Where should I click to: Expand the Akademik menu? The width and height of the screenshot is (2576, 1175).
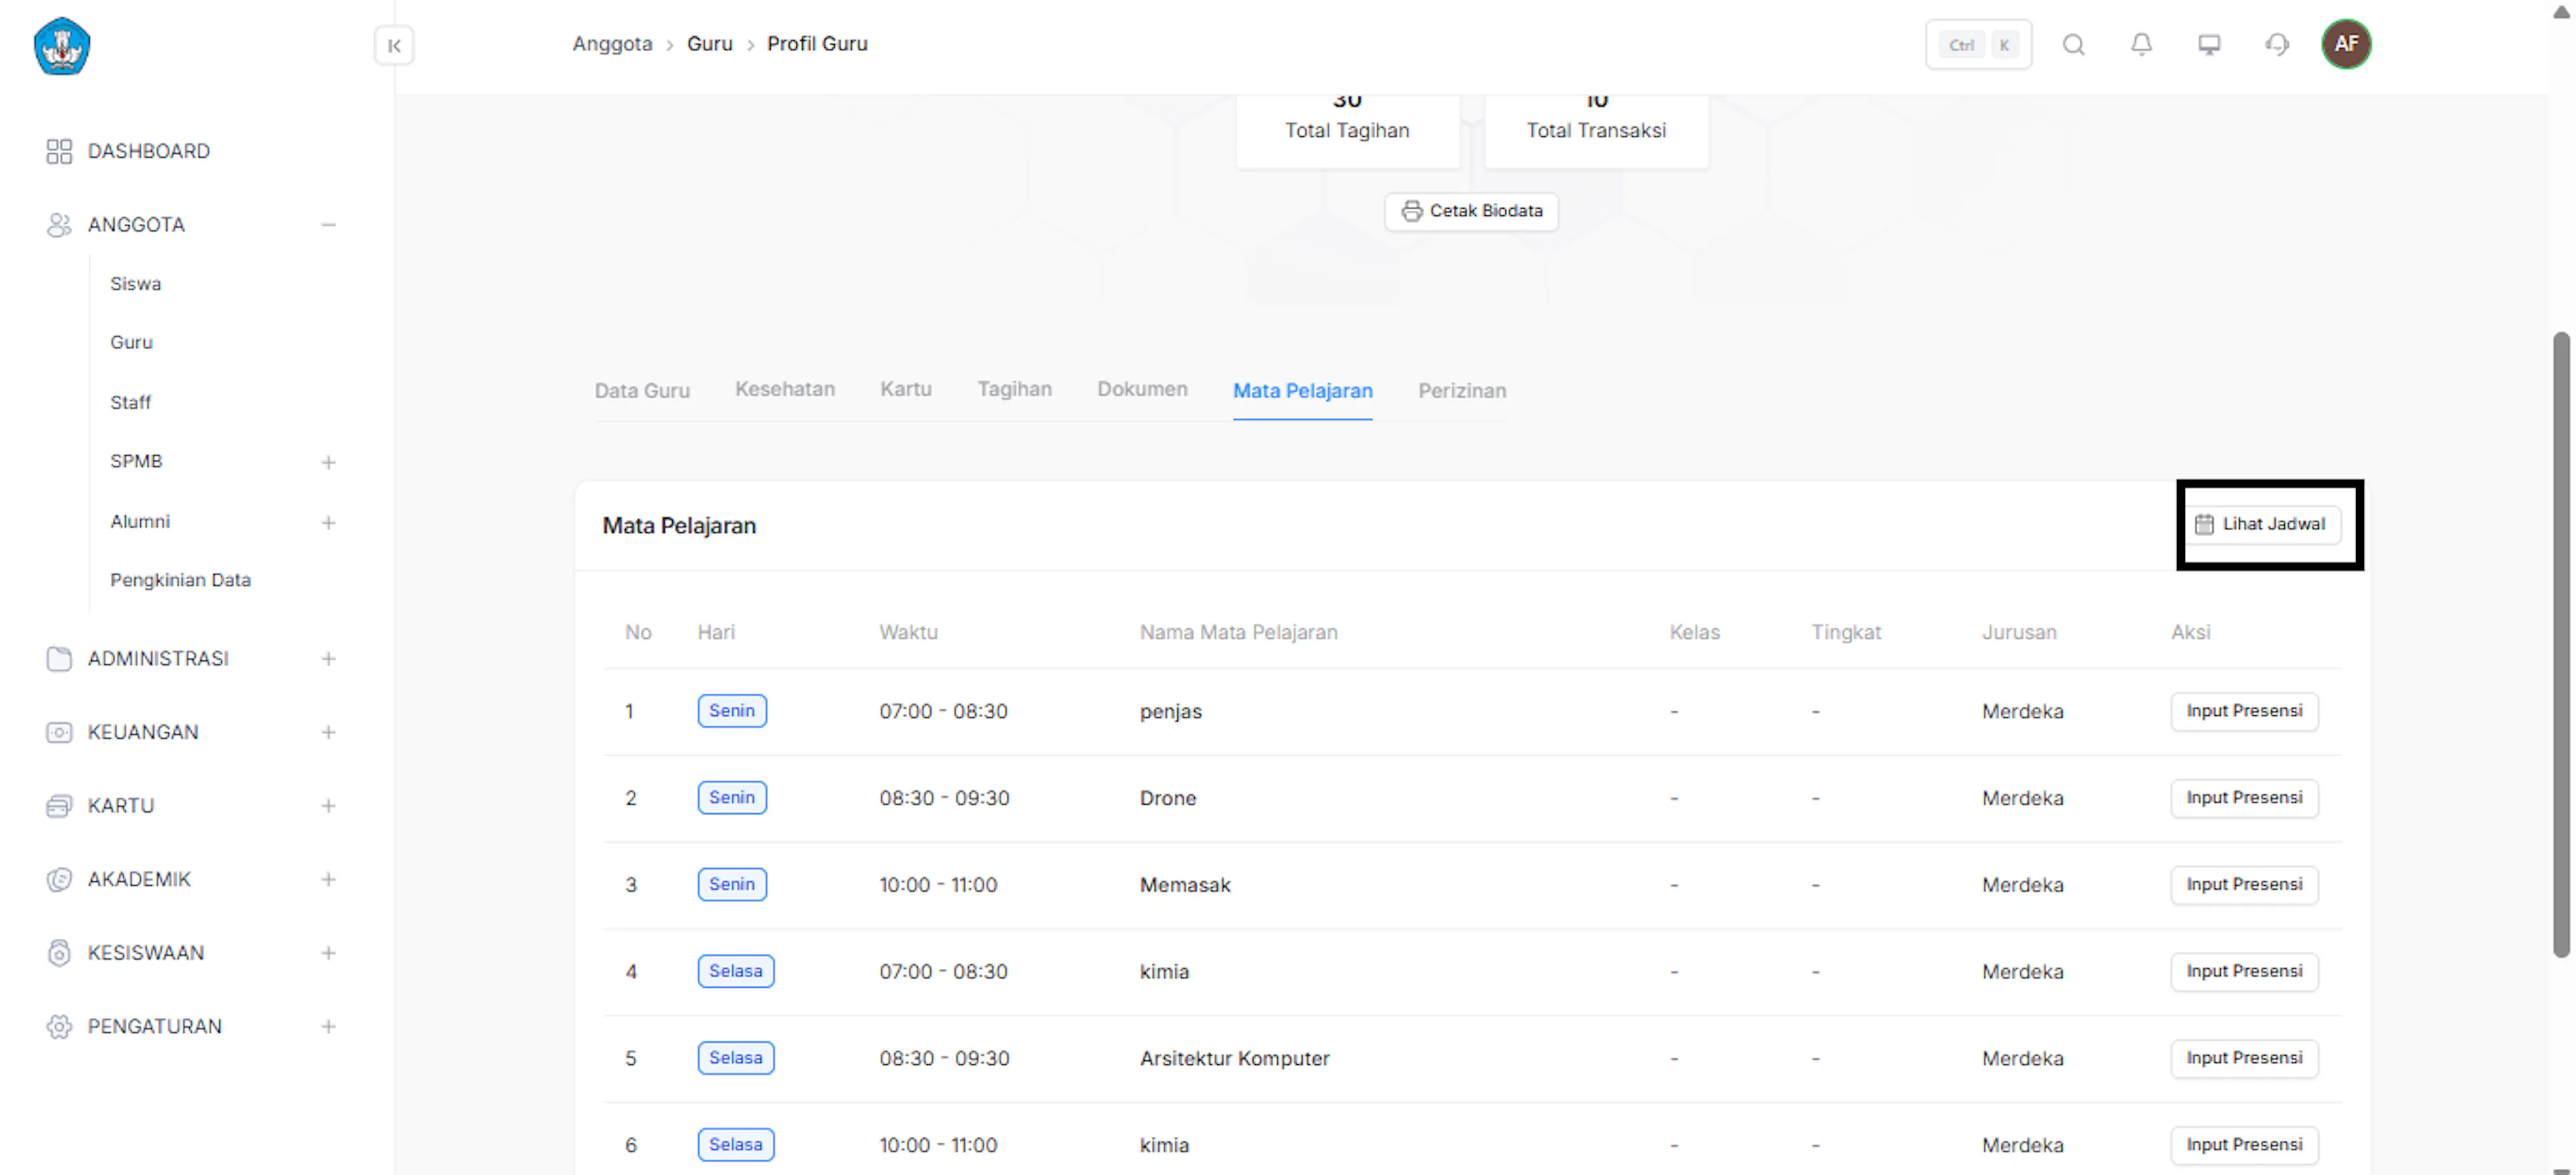pos(328,880)
